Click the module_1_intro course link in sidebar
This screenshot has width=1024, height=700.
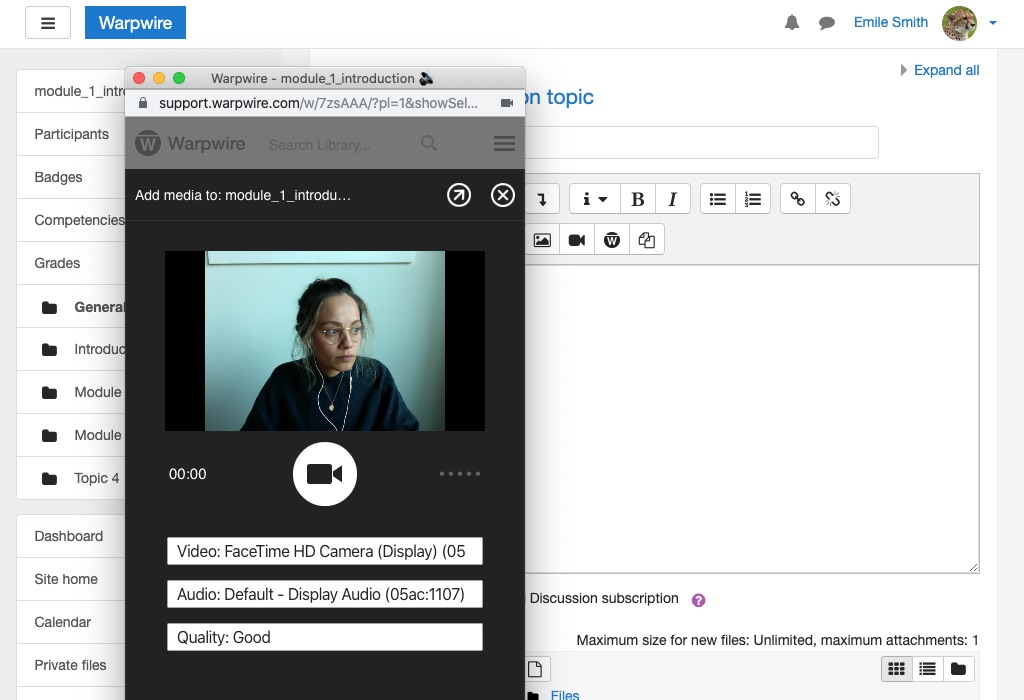[71, 91]
